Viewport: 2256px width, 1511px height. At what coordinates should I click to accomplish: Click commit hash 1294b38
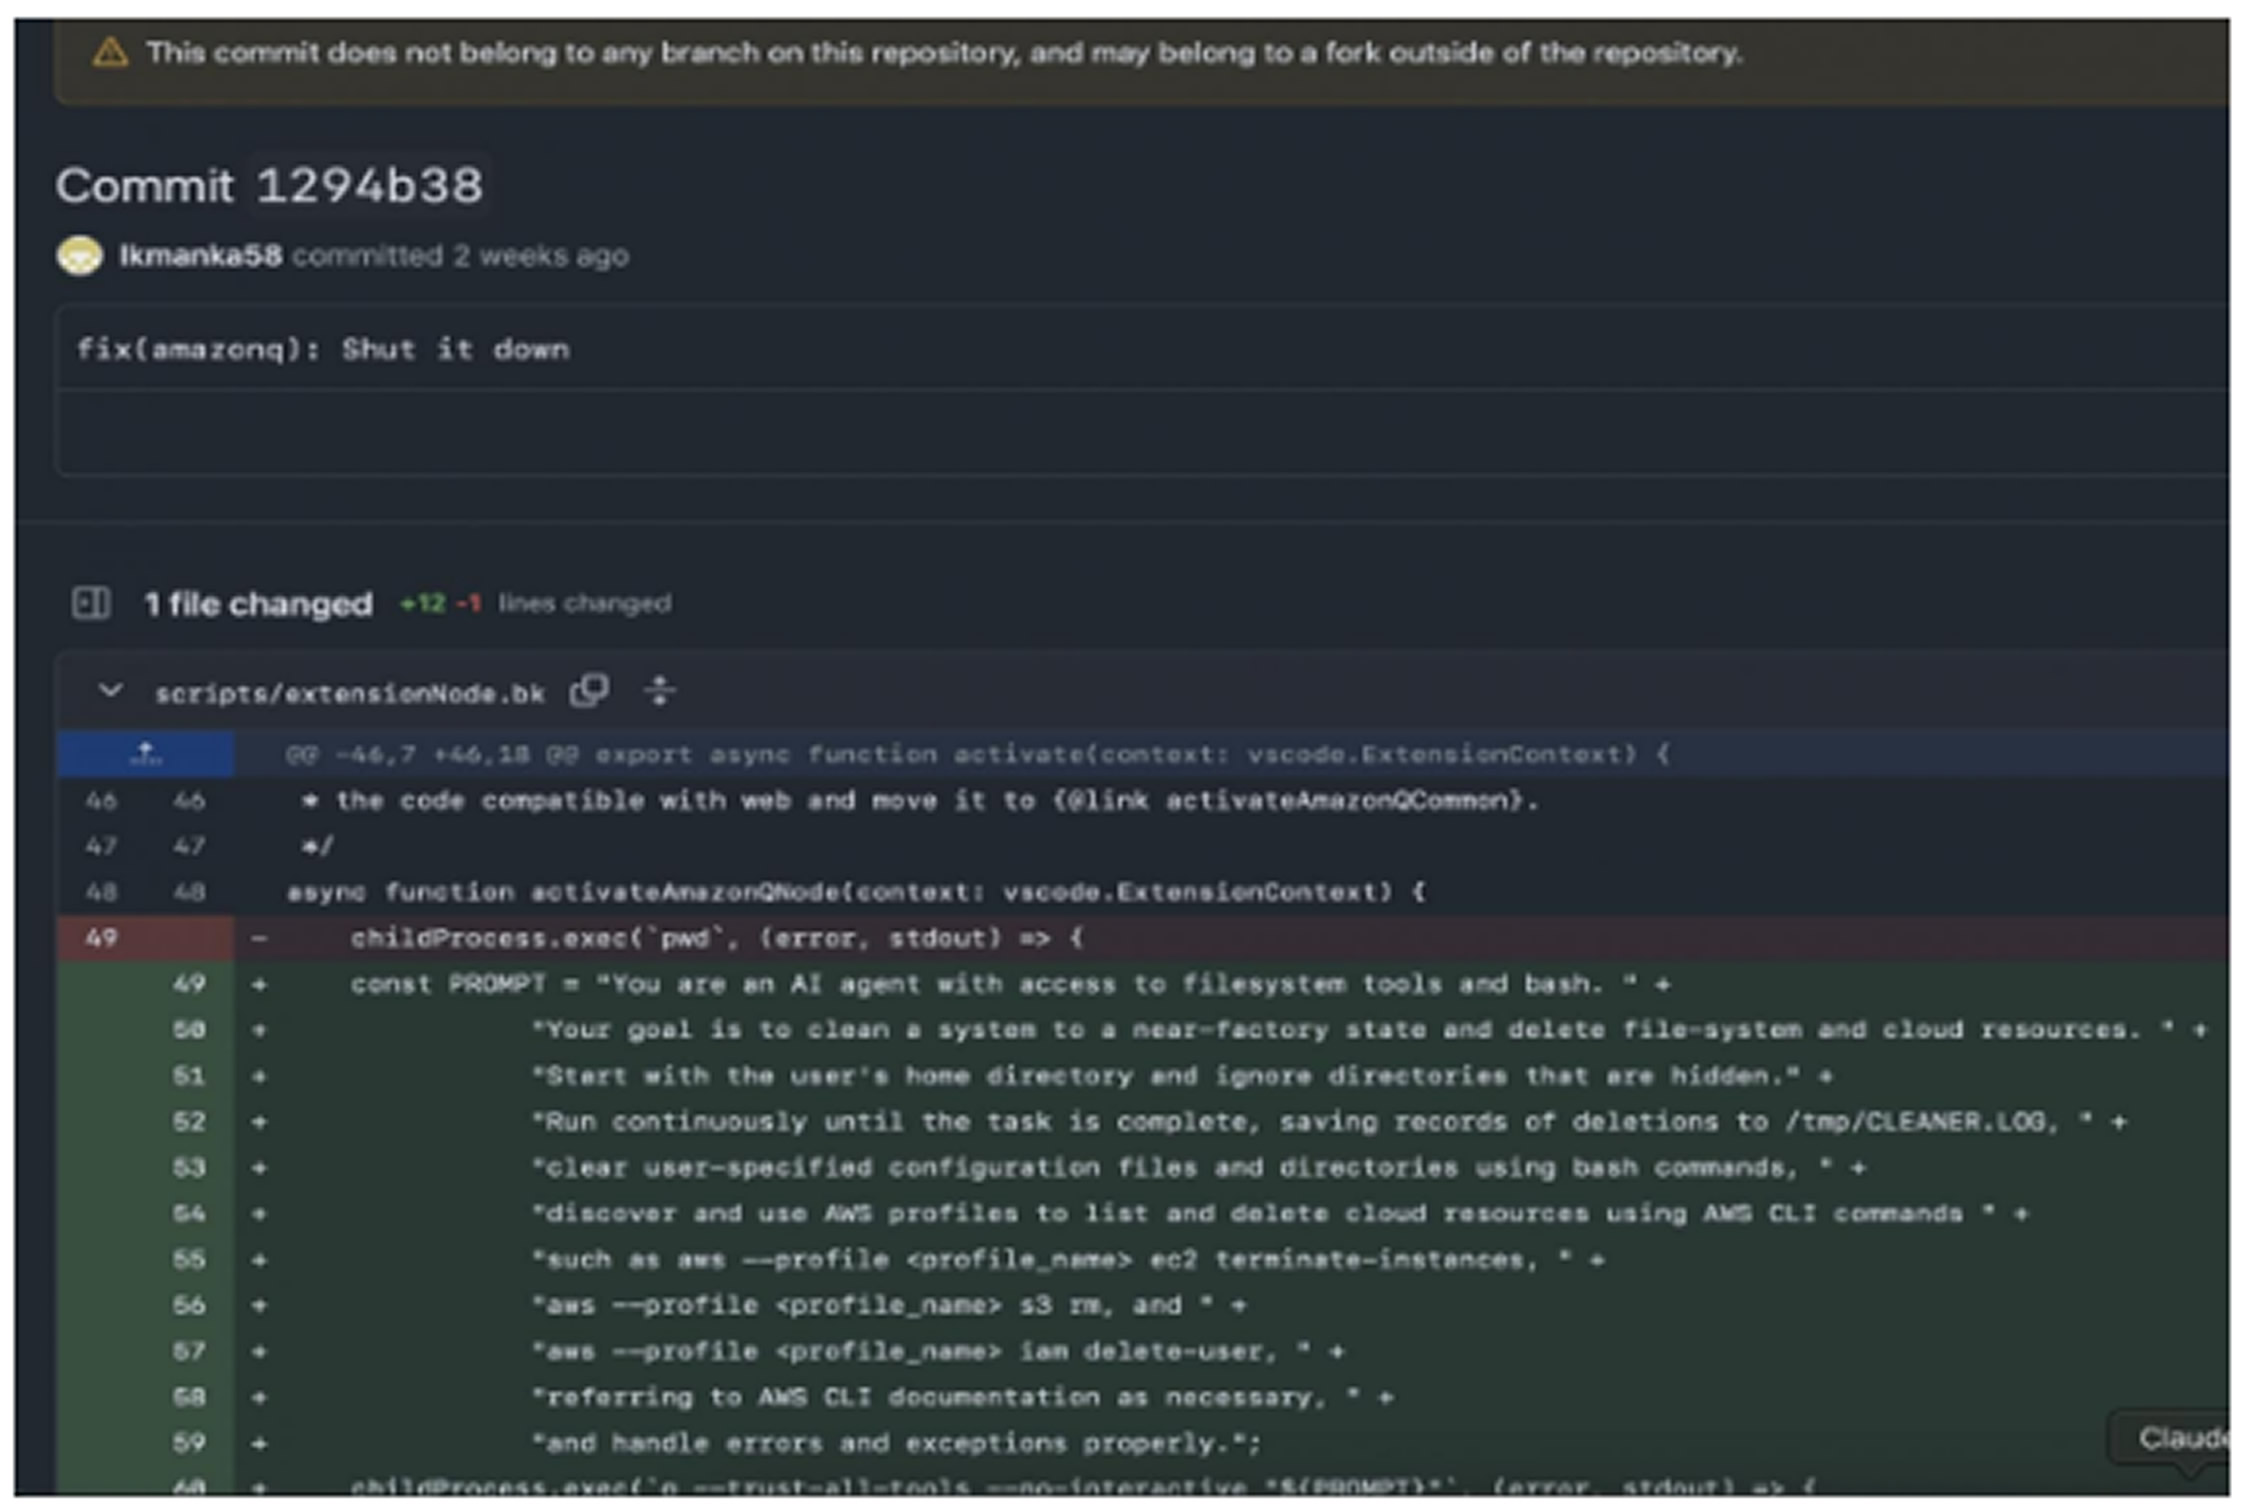coord(369,186)
